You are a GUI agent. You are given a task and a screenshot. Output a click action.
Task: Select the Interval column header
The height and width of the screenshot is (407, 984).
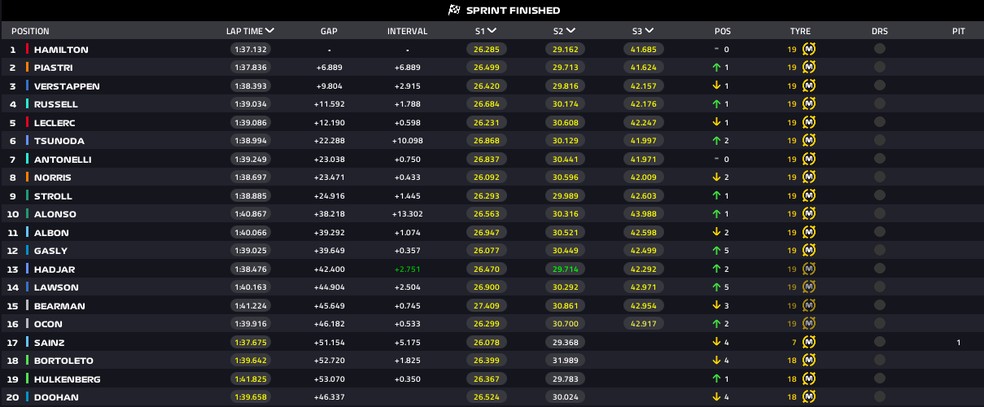[x=407, y=31]
